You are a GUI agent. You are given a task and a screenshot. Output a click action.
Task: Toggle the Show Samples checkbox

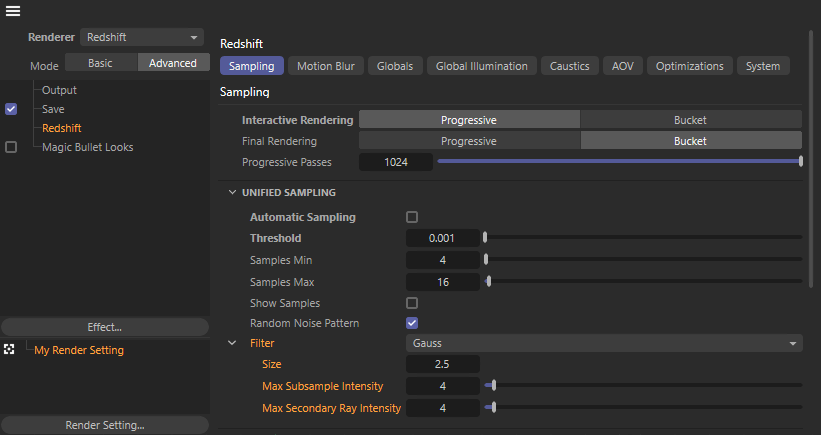point(411,303)
